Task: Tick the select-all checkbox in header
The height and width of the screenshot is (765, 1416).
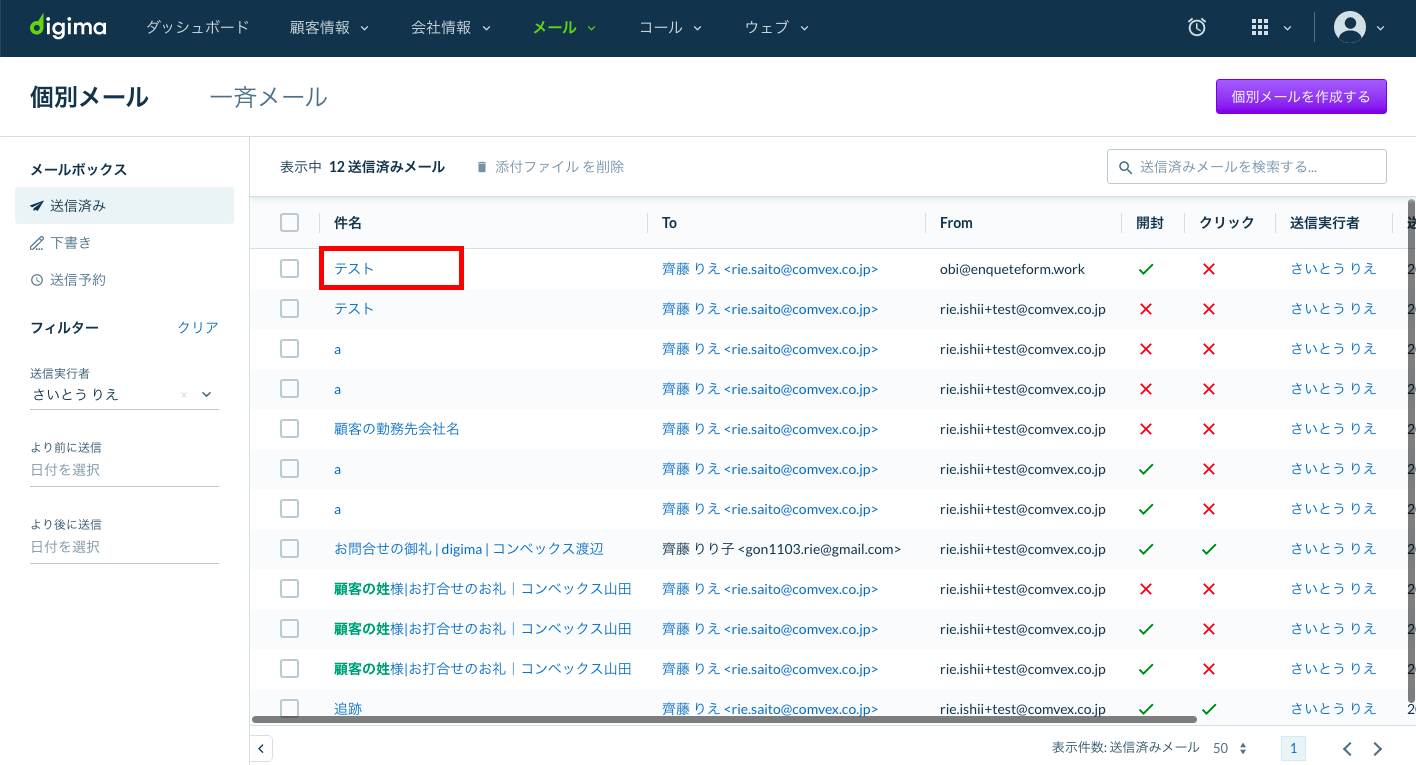Action: coord(290,222)
